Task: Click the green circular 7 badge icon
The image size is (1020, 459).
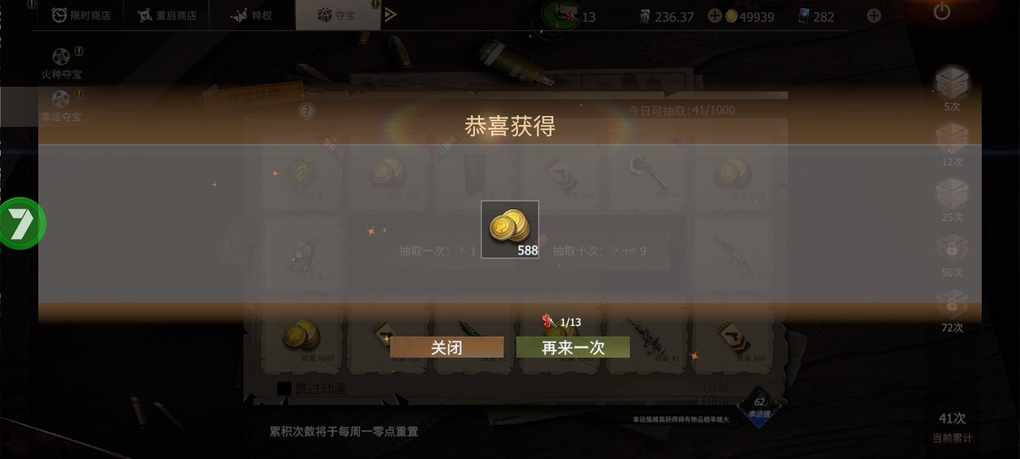Action: click(22, 223)
